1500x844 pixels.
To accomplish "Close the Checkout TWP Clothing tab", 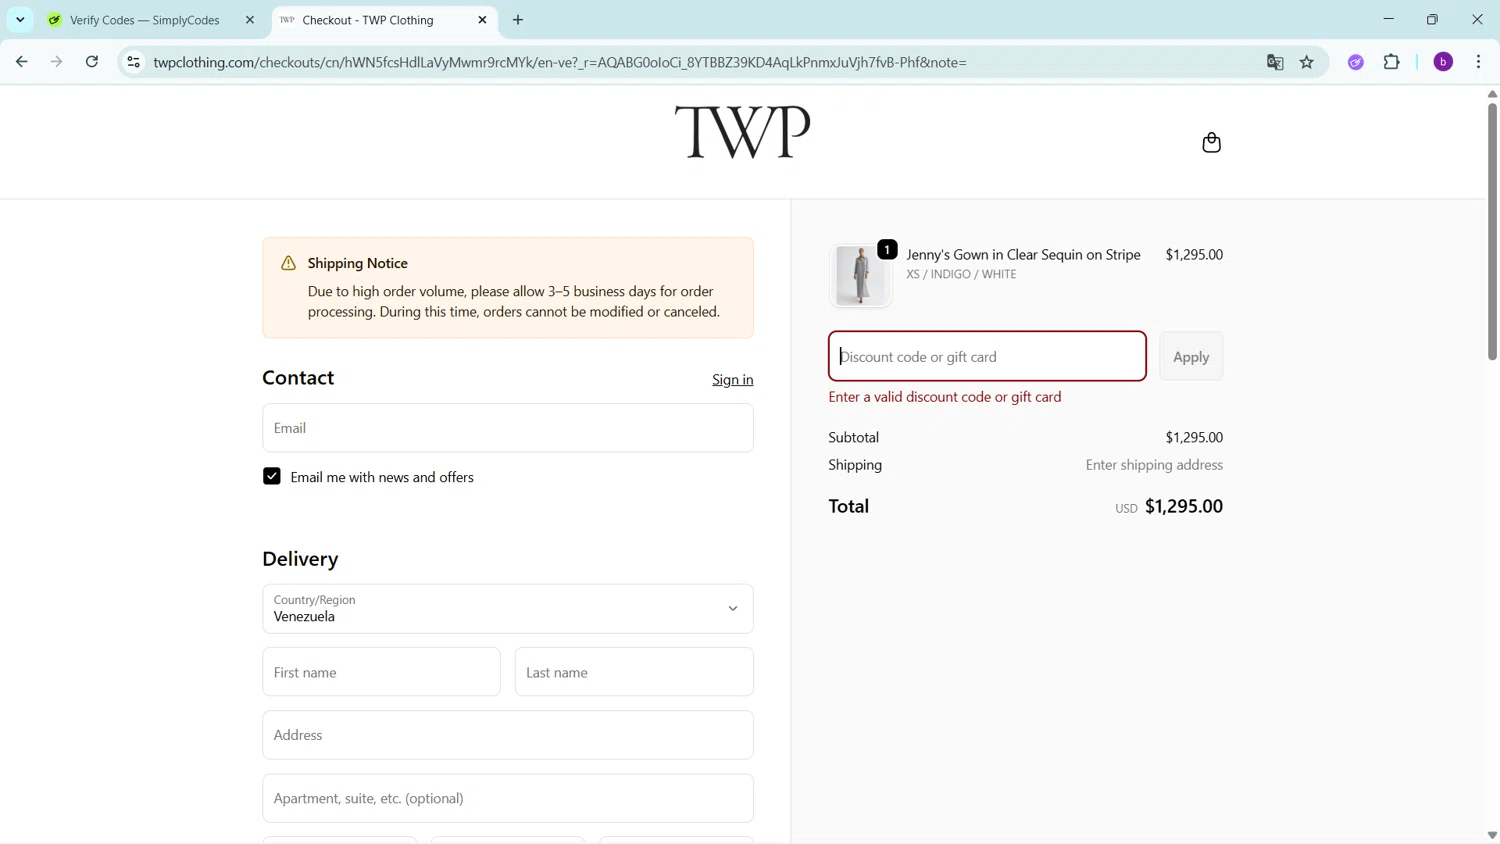I will click(x=482, y=20).
